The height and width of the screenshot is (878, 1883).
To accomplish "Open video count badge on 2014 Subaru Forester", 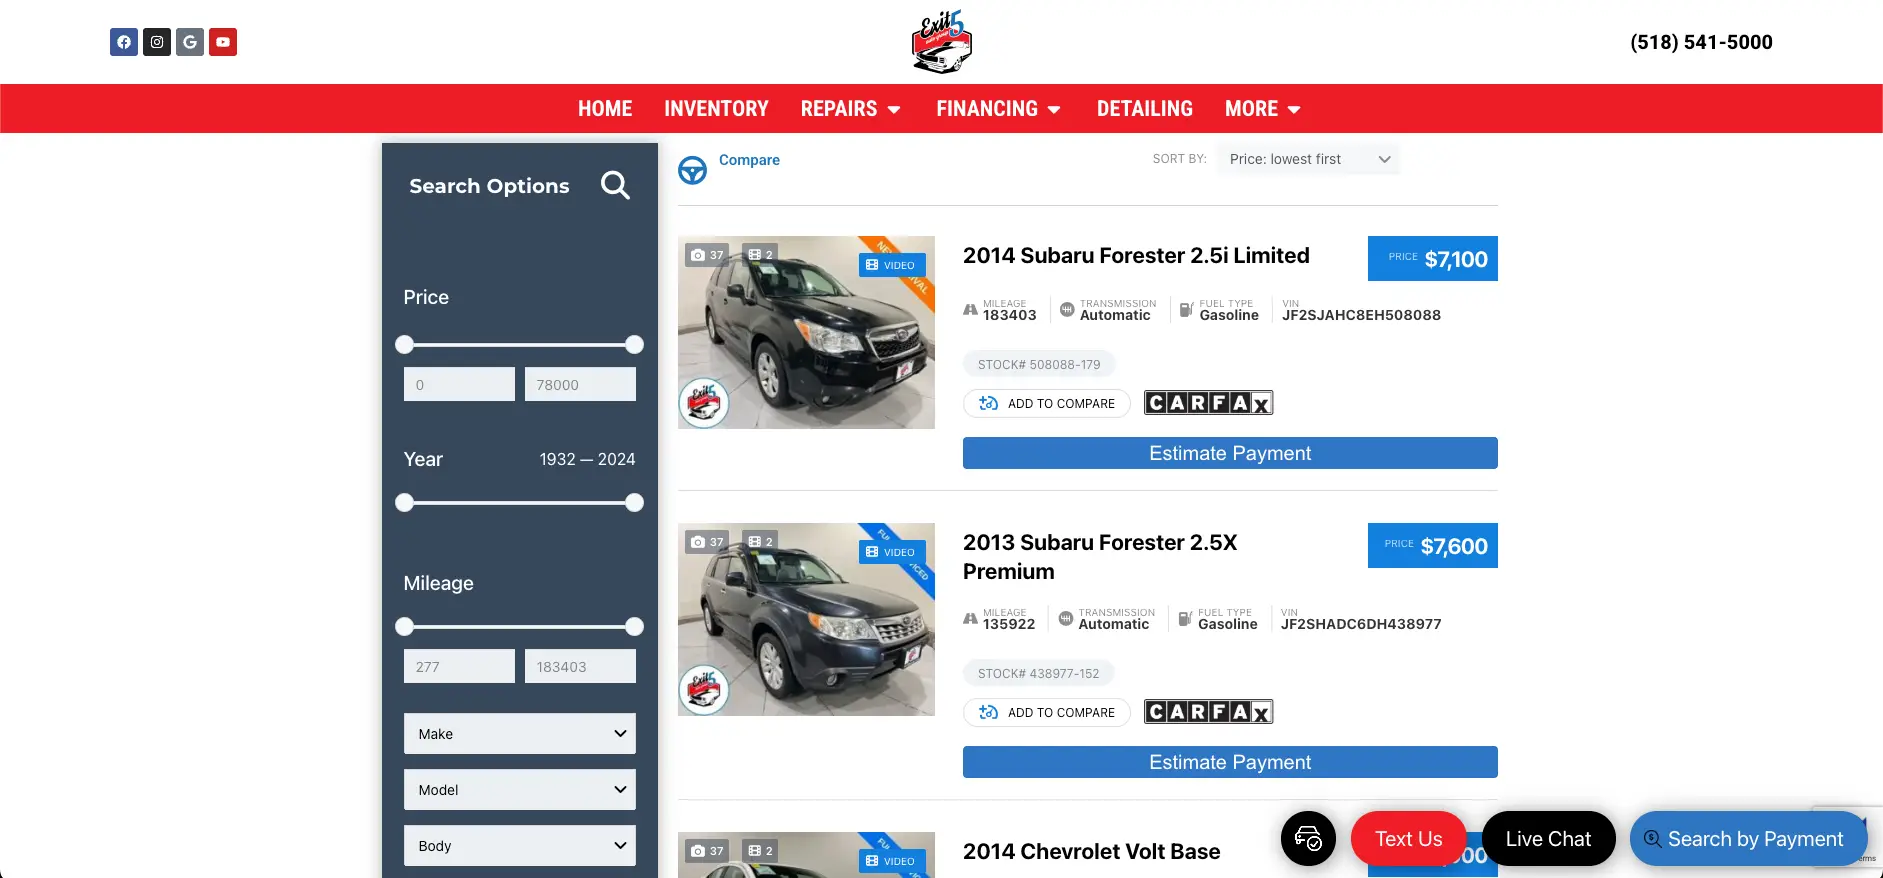I will (x=761, y=255).
